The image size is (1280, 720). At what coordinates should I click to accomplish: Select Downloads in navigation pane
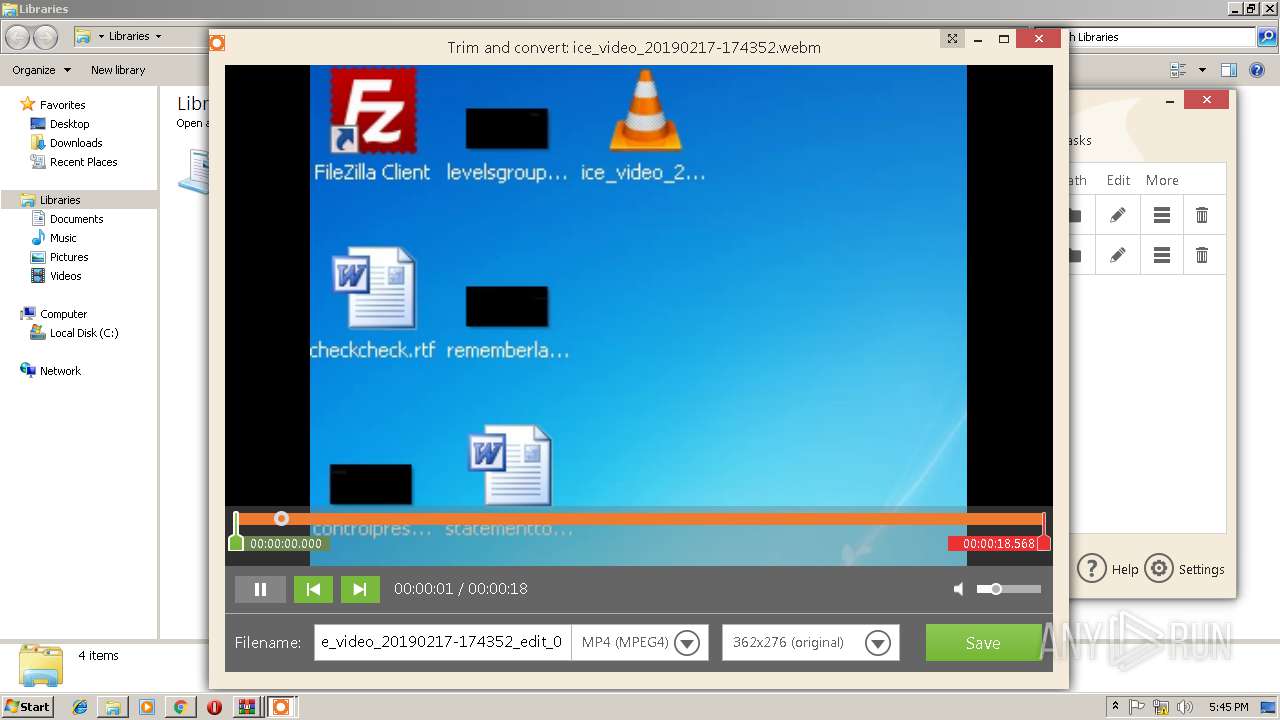pyautogui.click(x=76, y=143)
